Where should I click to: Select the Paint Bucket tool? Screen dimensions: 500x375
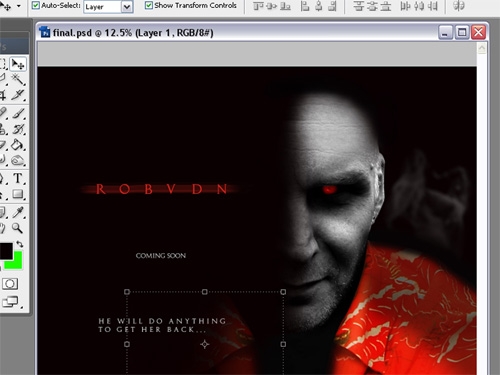click(18, 145)
